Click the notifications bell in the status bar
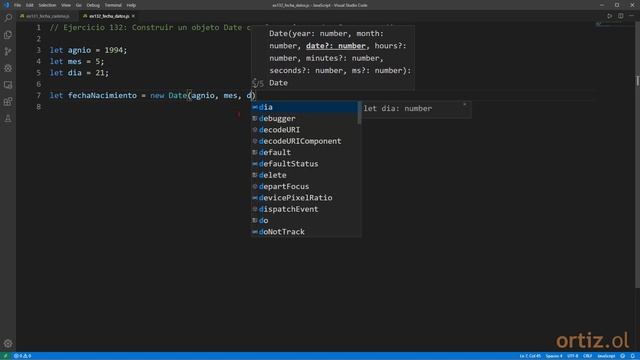This screenshot has width=640, height=360. coord(633,356)
